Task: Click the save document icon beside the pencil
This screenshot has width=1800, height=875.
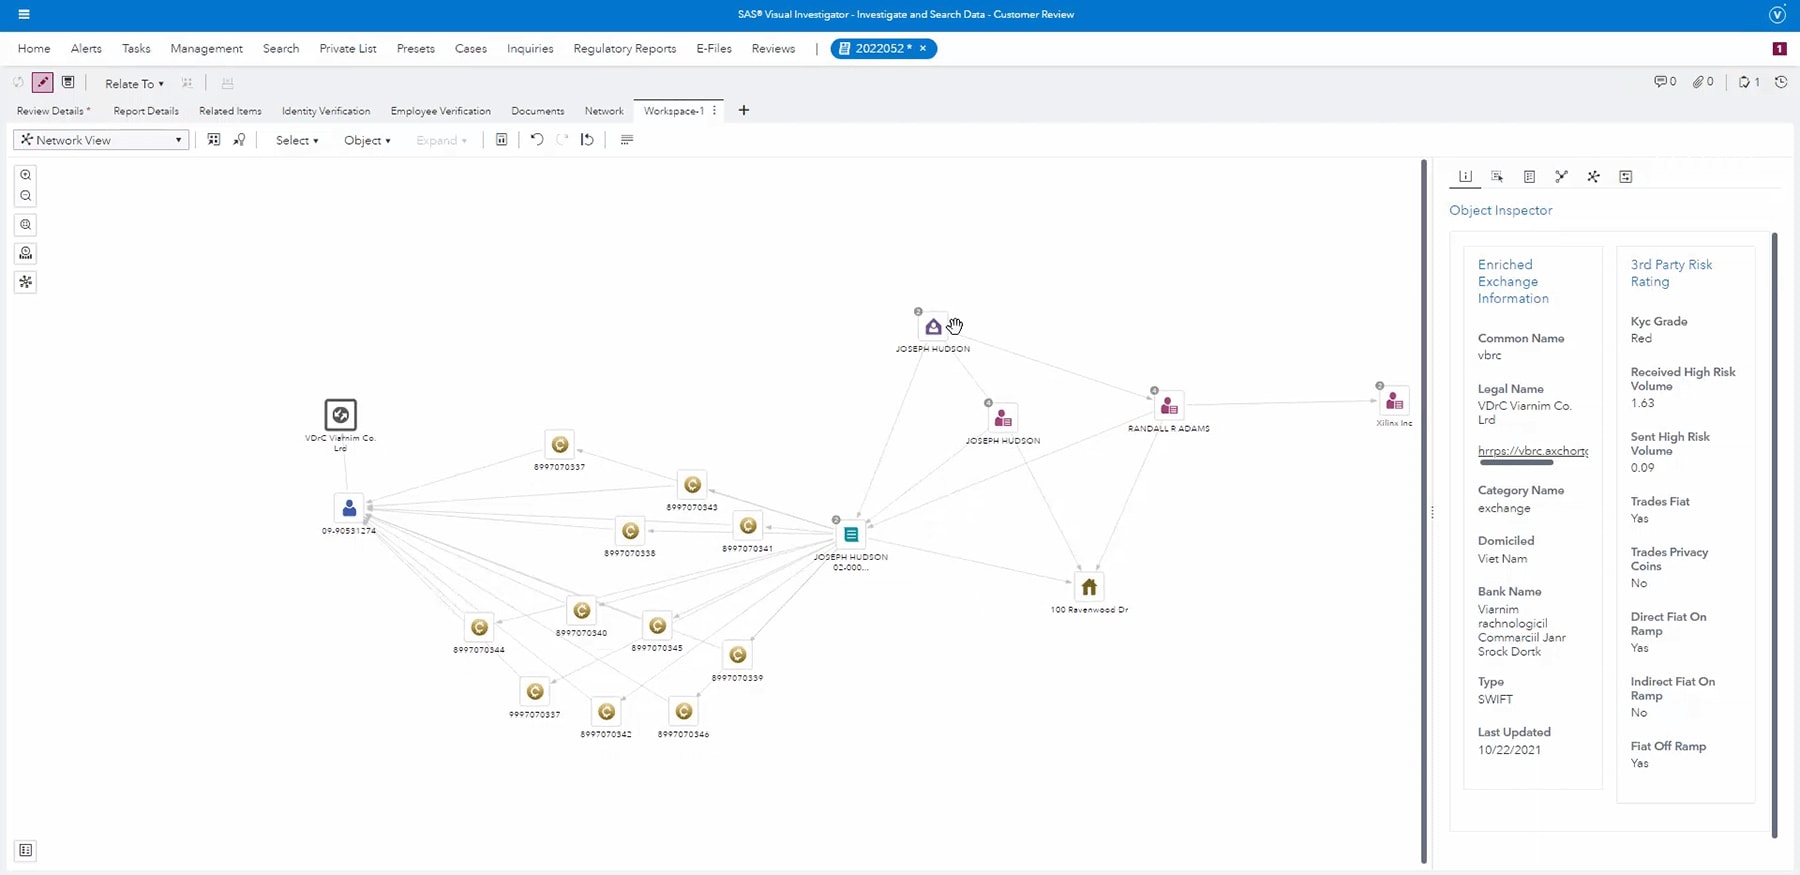Action: tap(68, 83)
